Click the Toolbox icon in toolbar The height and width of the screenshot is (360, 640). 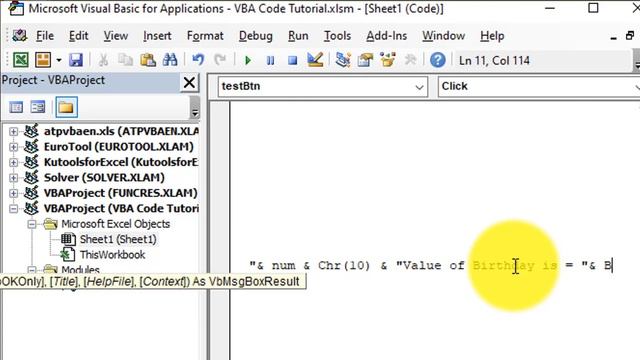(x=410, y=60)
